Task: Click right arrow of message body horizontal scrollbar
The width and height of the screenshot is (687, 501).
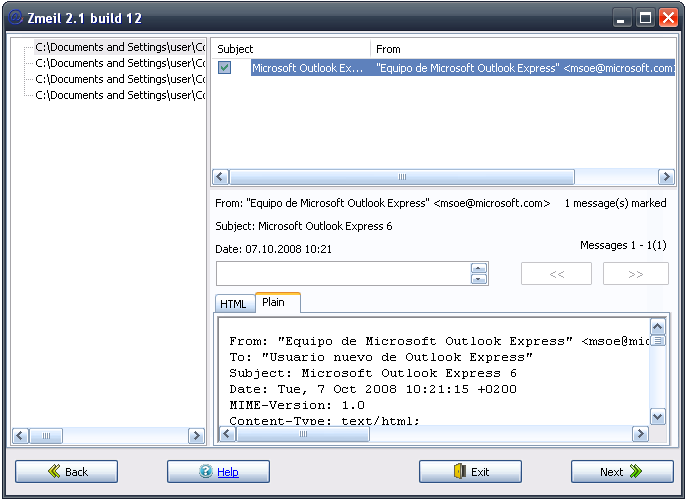Action: (x=641, y=434)
